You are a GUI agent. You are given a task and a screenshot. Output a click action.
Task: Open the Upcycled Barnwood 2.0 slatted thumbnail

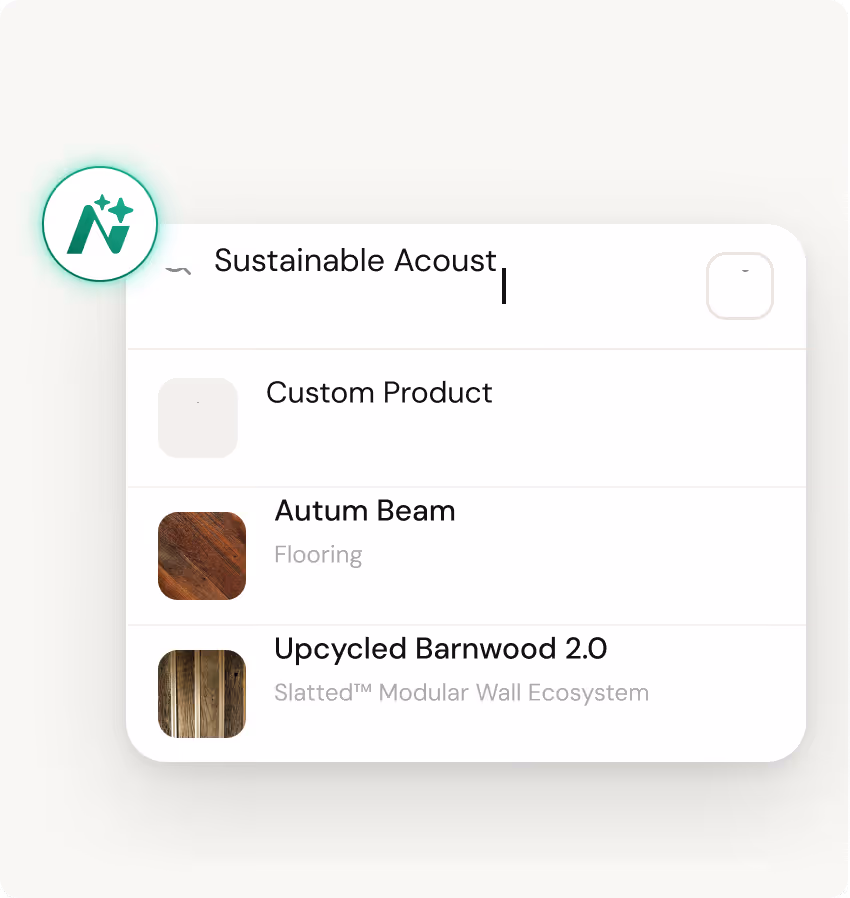coord(202,694)
